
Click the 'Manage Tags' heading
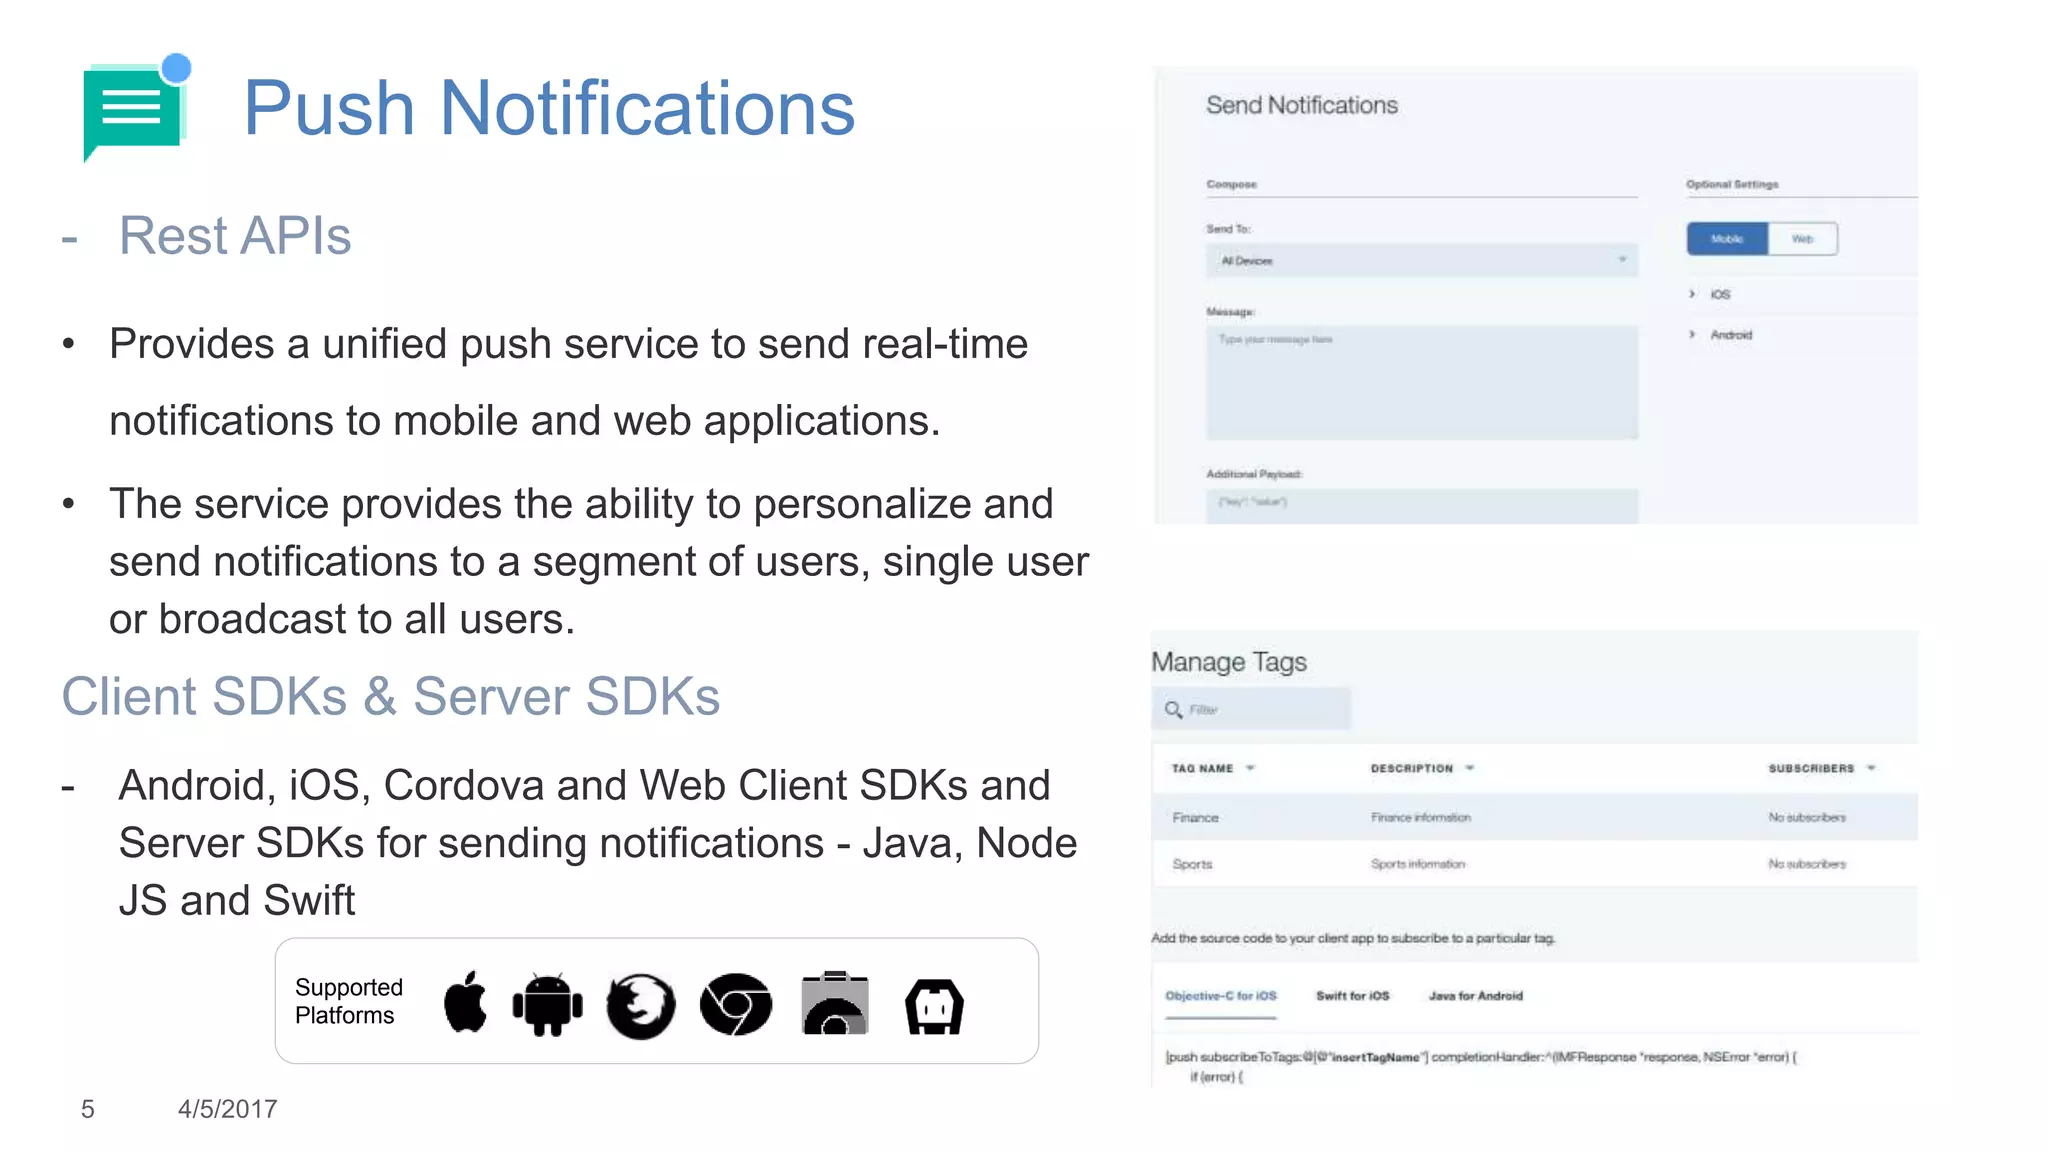pyautogui.click(x=1229, y=662)
